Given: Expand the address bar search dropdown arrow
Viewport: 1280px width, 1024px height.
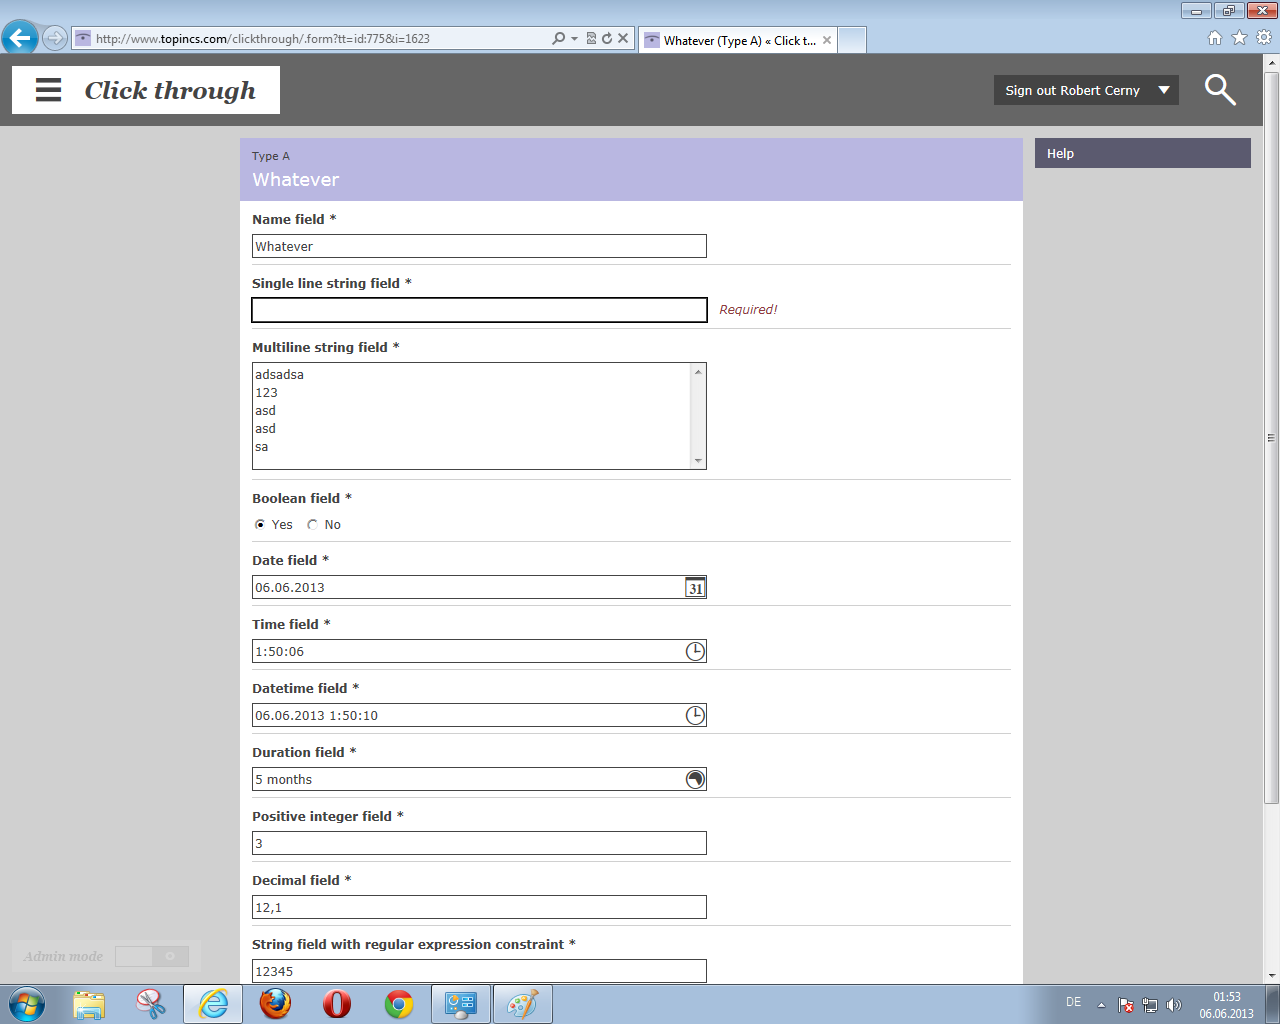Looking at the screenshot, I should [x=574, y=38].
